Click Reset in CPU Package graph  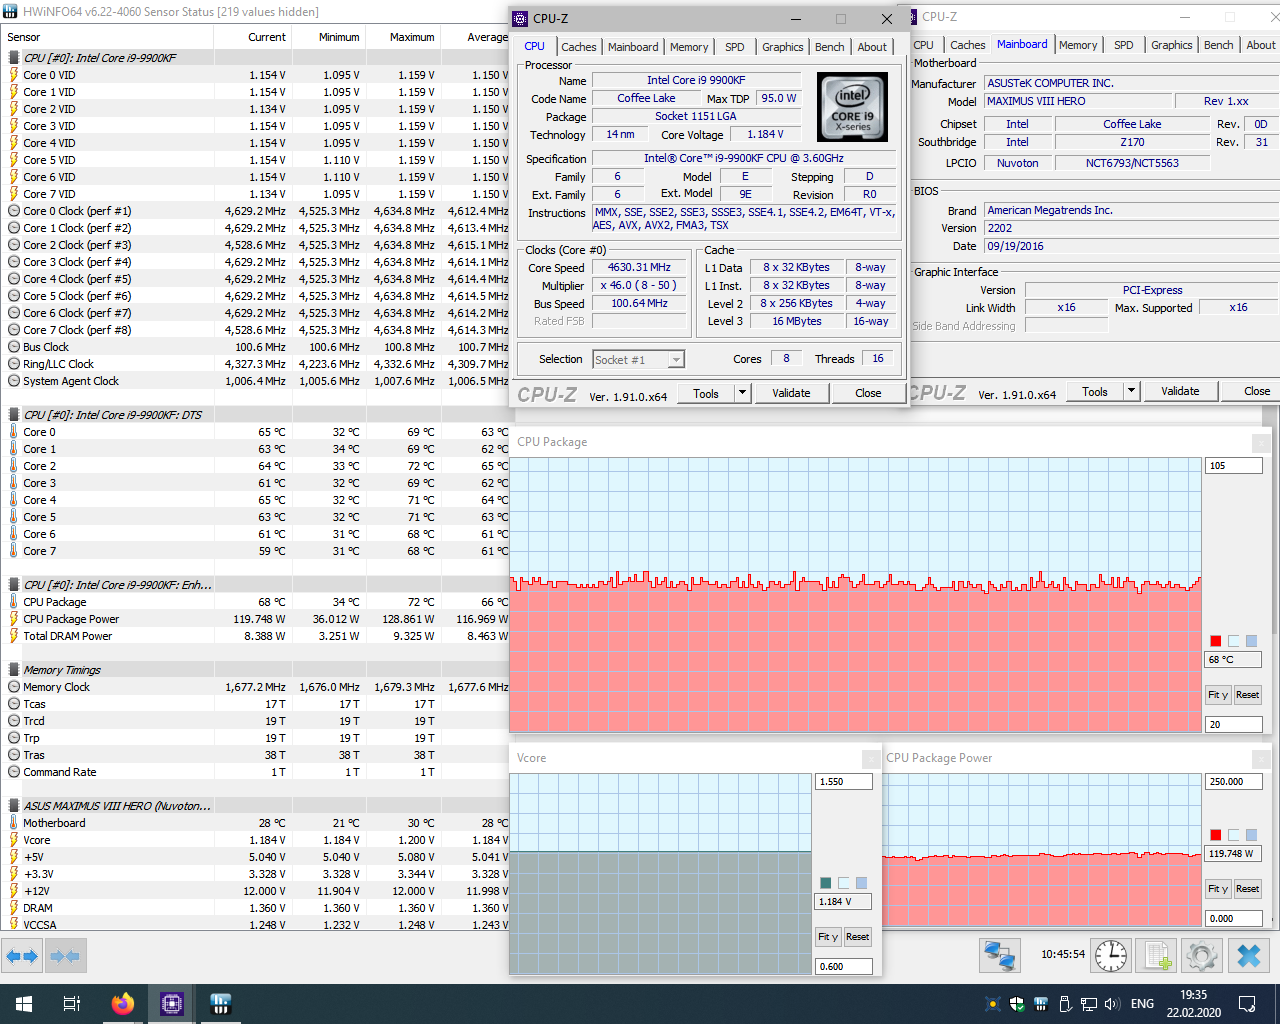click(x=1247, y=695)
